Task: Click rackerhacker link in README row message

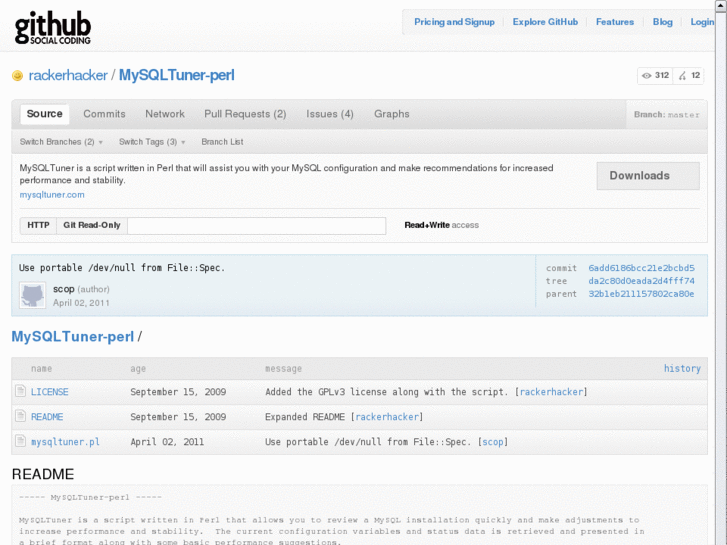Action: point(387,417)
